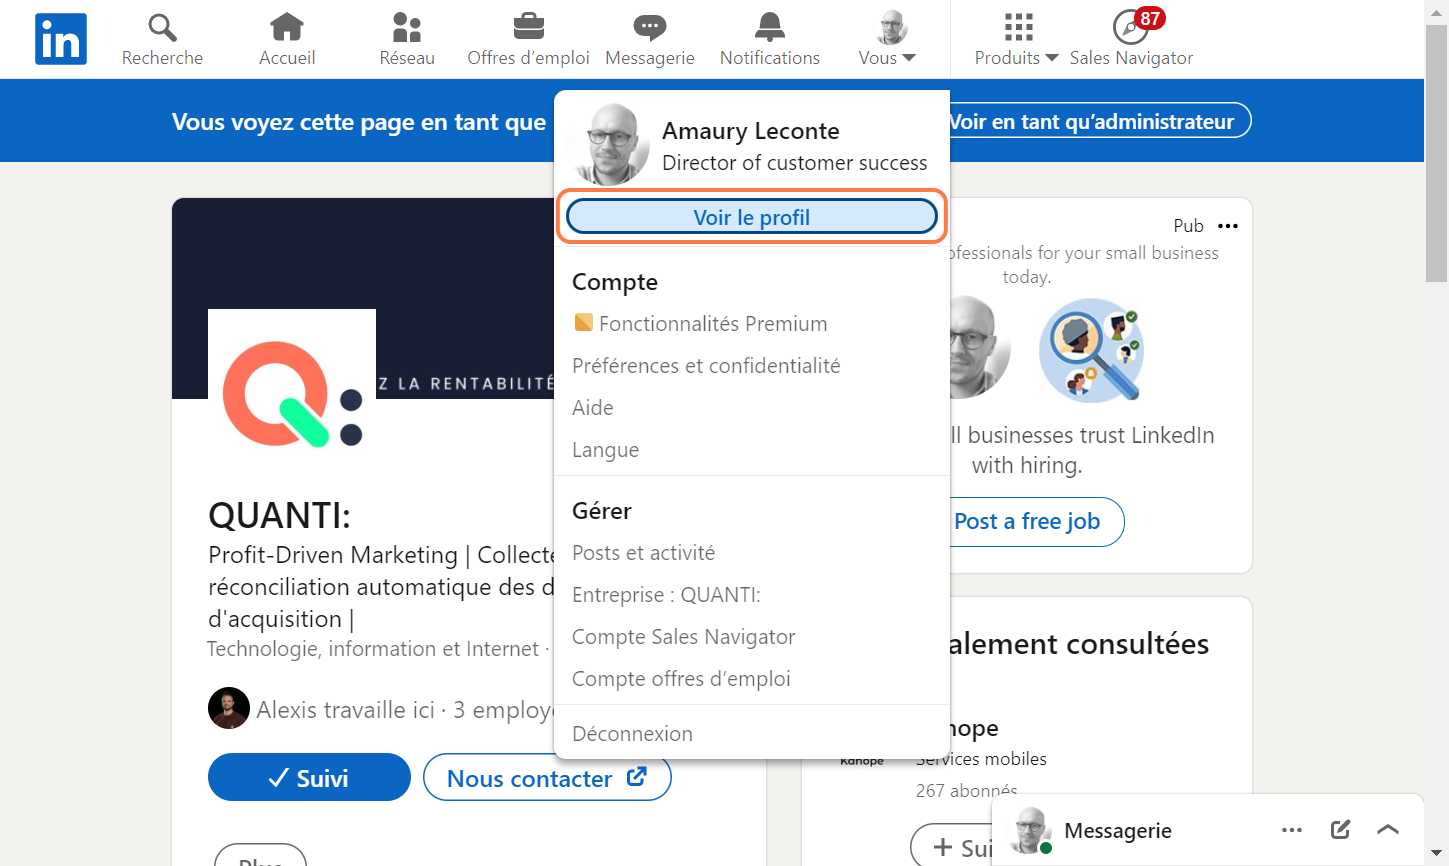Open Posts et activité
Image resolution: width=1449 pixels, height=866 pixels.
click(643, 553)
